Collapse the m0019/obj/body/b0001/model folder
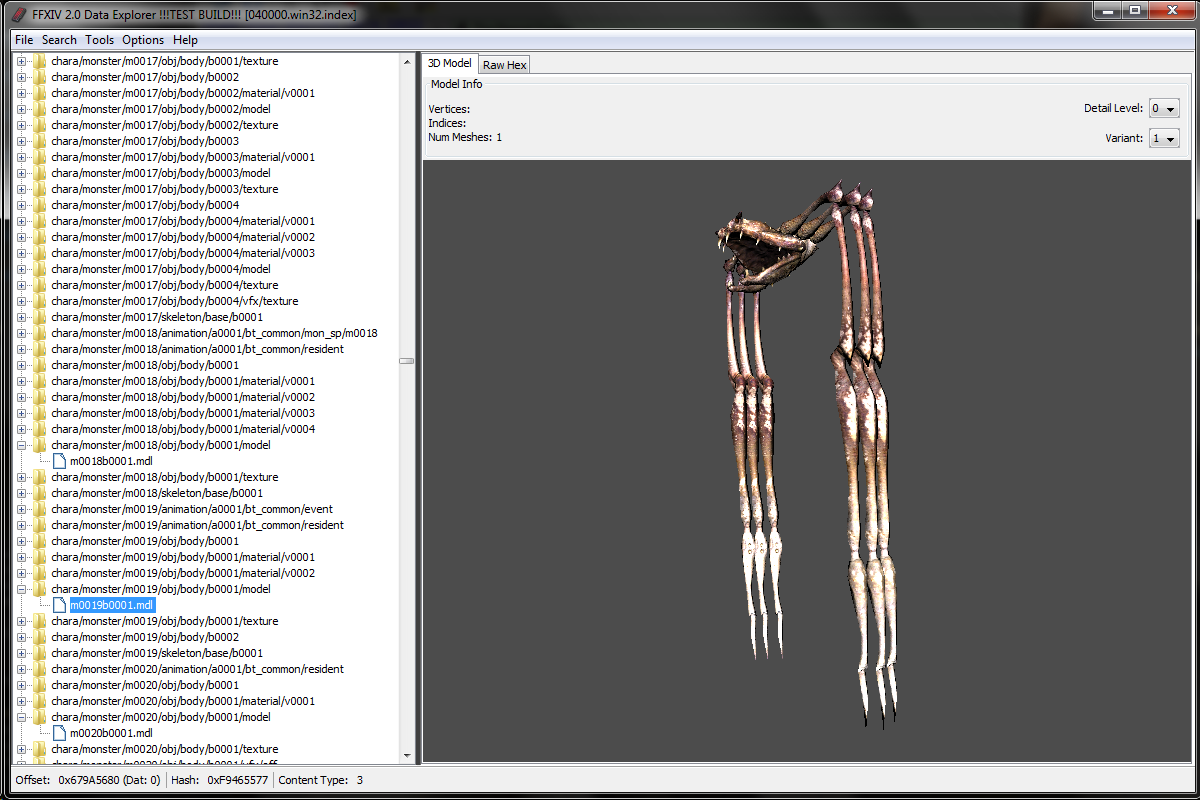Screen dimensions: 1200x800 (x=22, y=589)
